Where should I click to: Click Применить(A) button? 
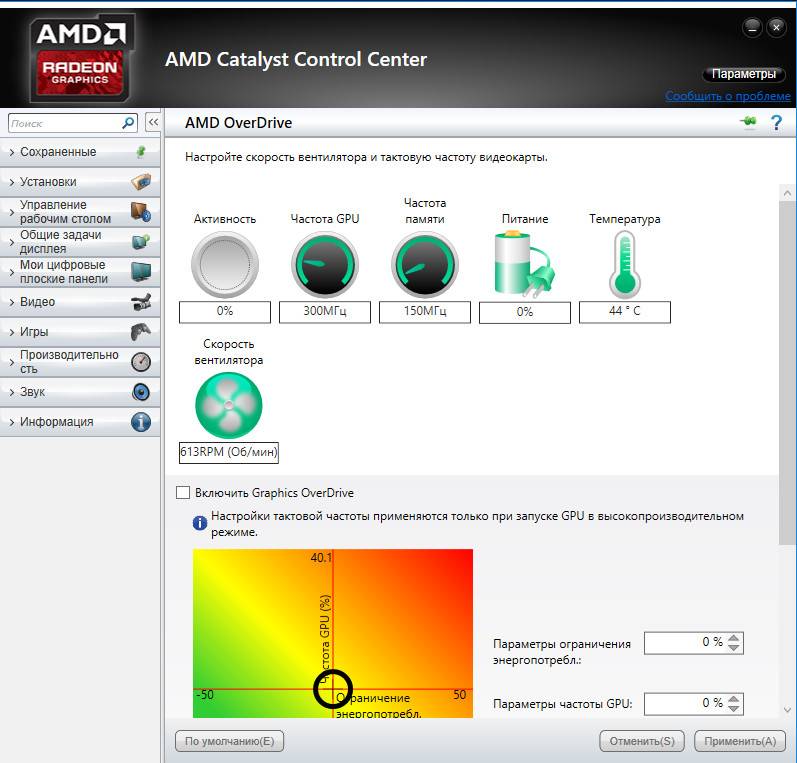[x=740, y=741]
